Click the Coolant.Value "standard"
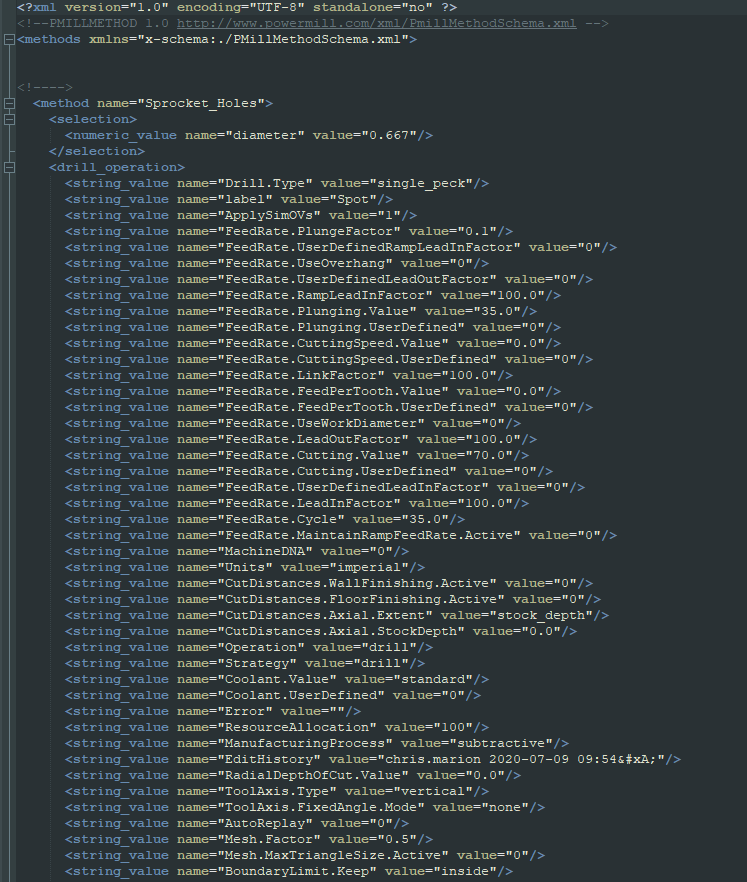This screenshot has width=747, height=882. pyautogui.click(x=433, y=680)
